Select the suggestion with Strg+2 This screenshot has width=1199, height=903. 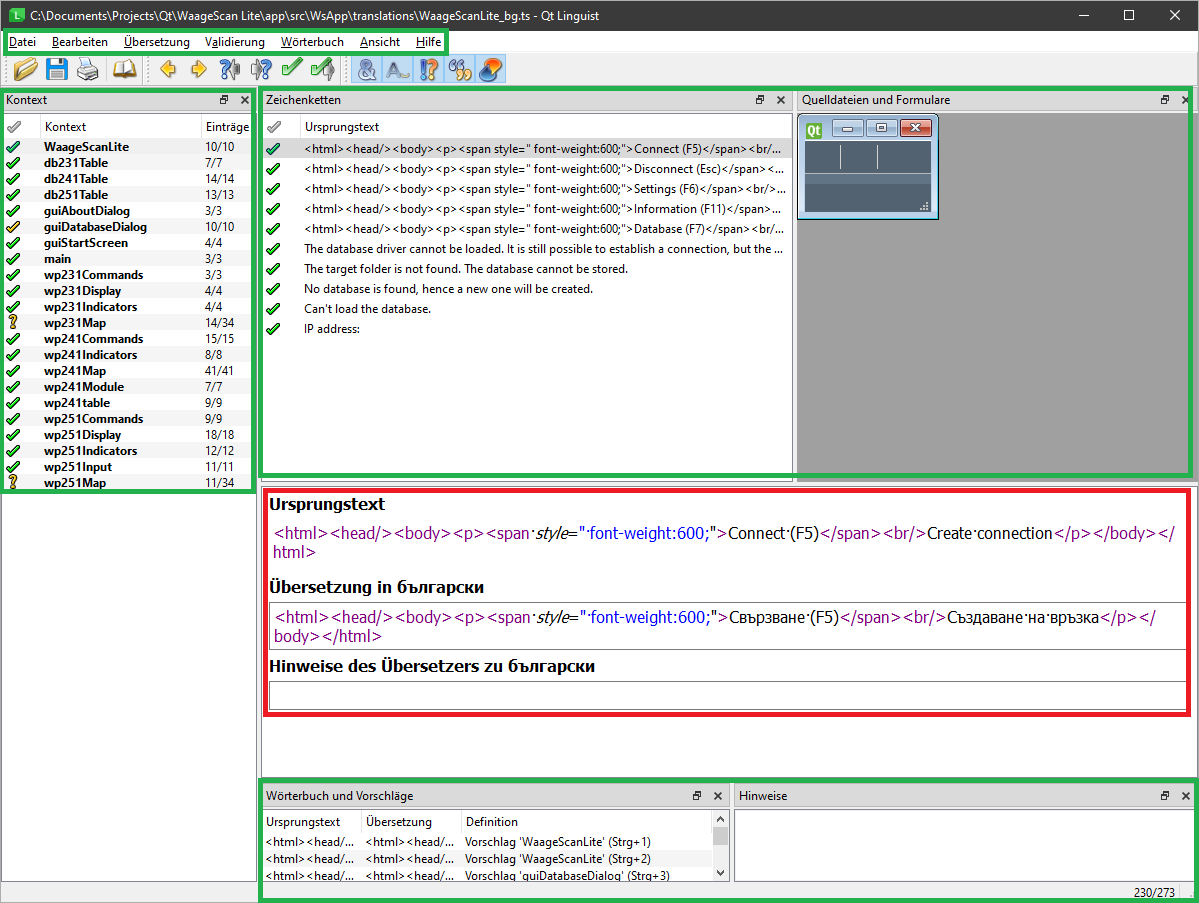(487, 859)
